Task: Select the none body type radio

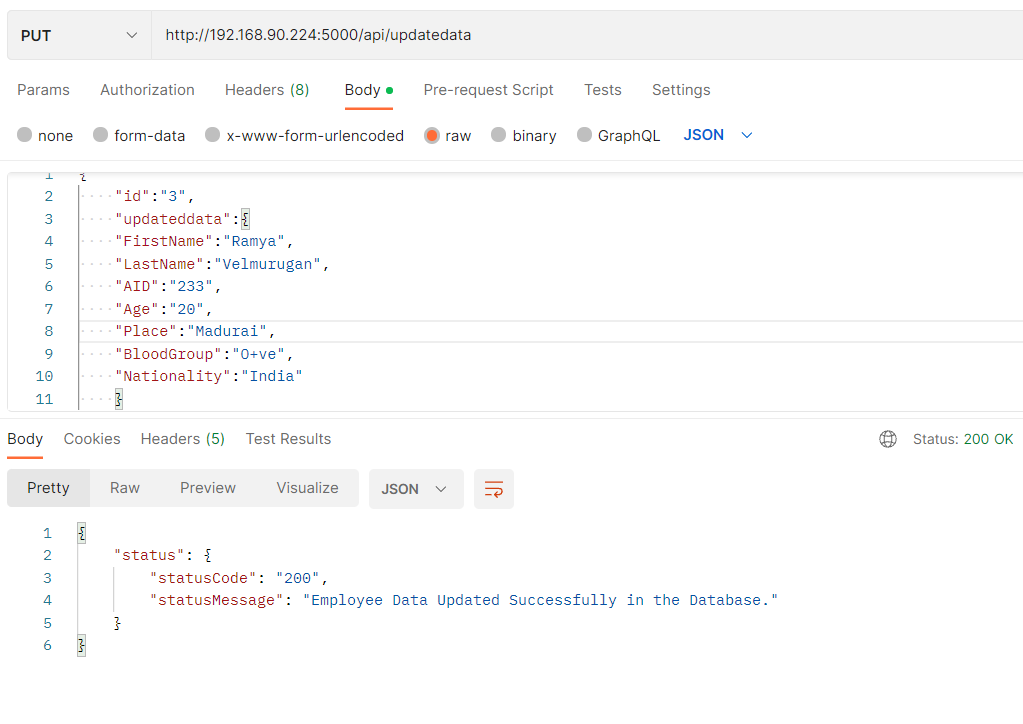Action: pyautogui.click(x=25, y=135)
